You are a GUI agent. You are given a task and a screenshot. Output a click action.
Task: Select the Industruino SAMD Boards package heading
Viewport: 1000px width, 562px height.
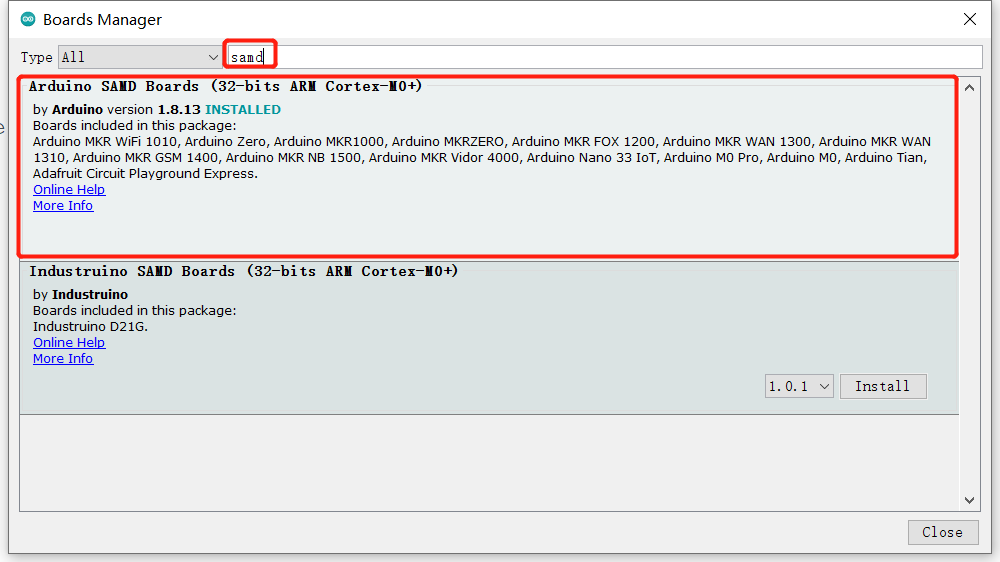click(243, 271)
